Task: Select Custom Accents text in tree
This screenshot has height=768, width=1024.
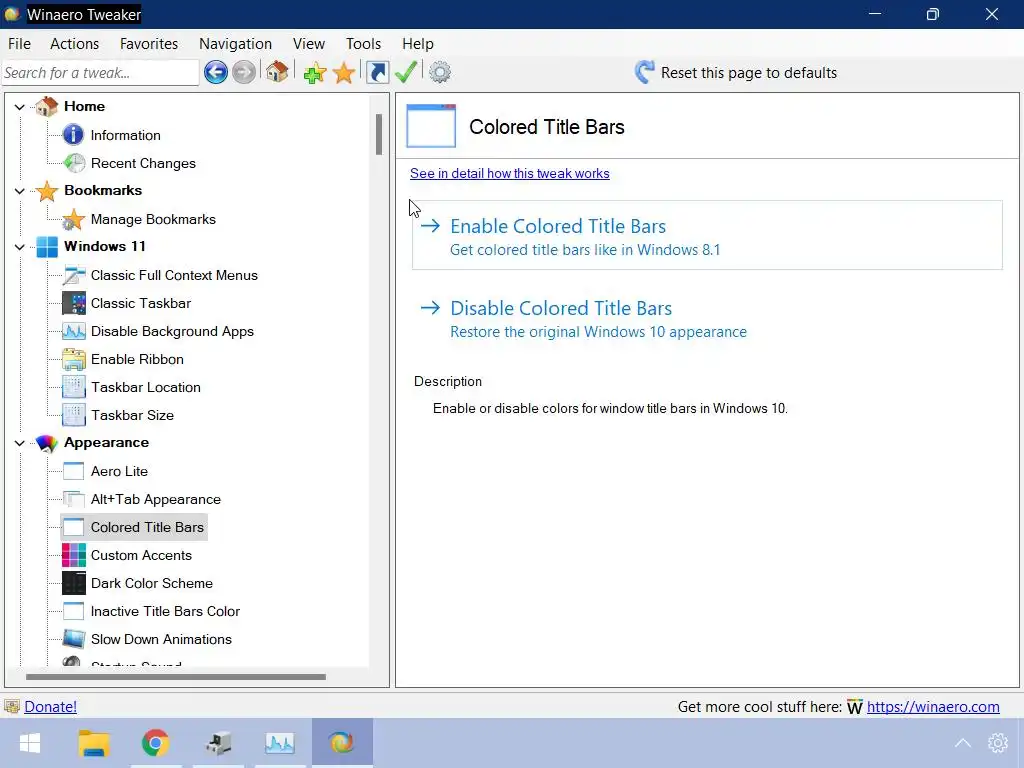Action: tap(141, 556)
